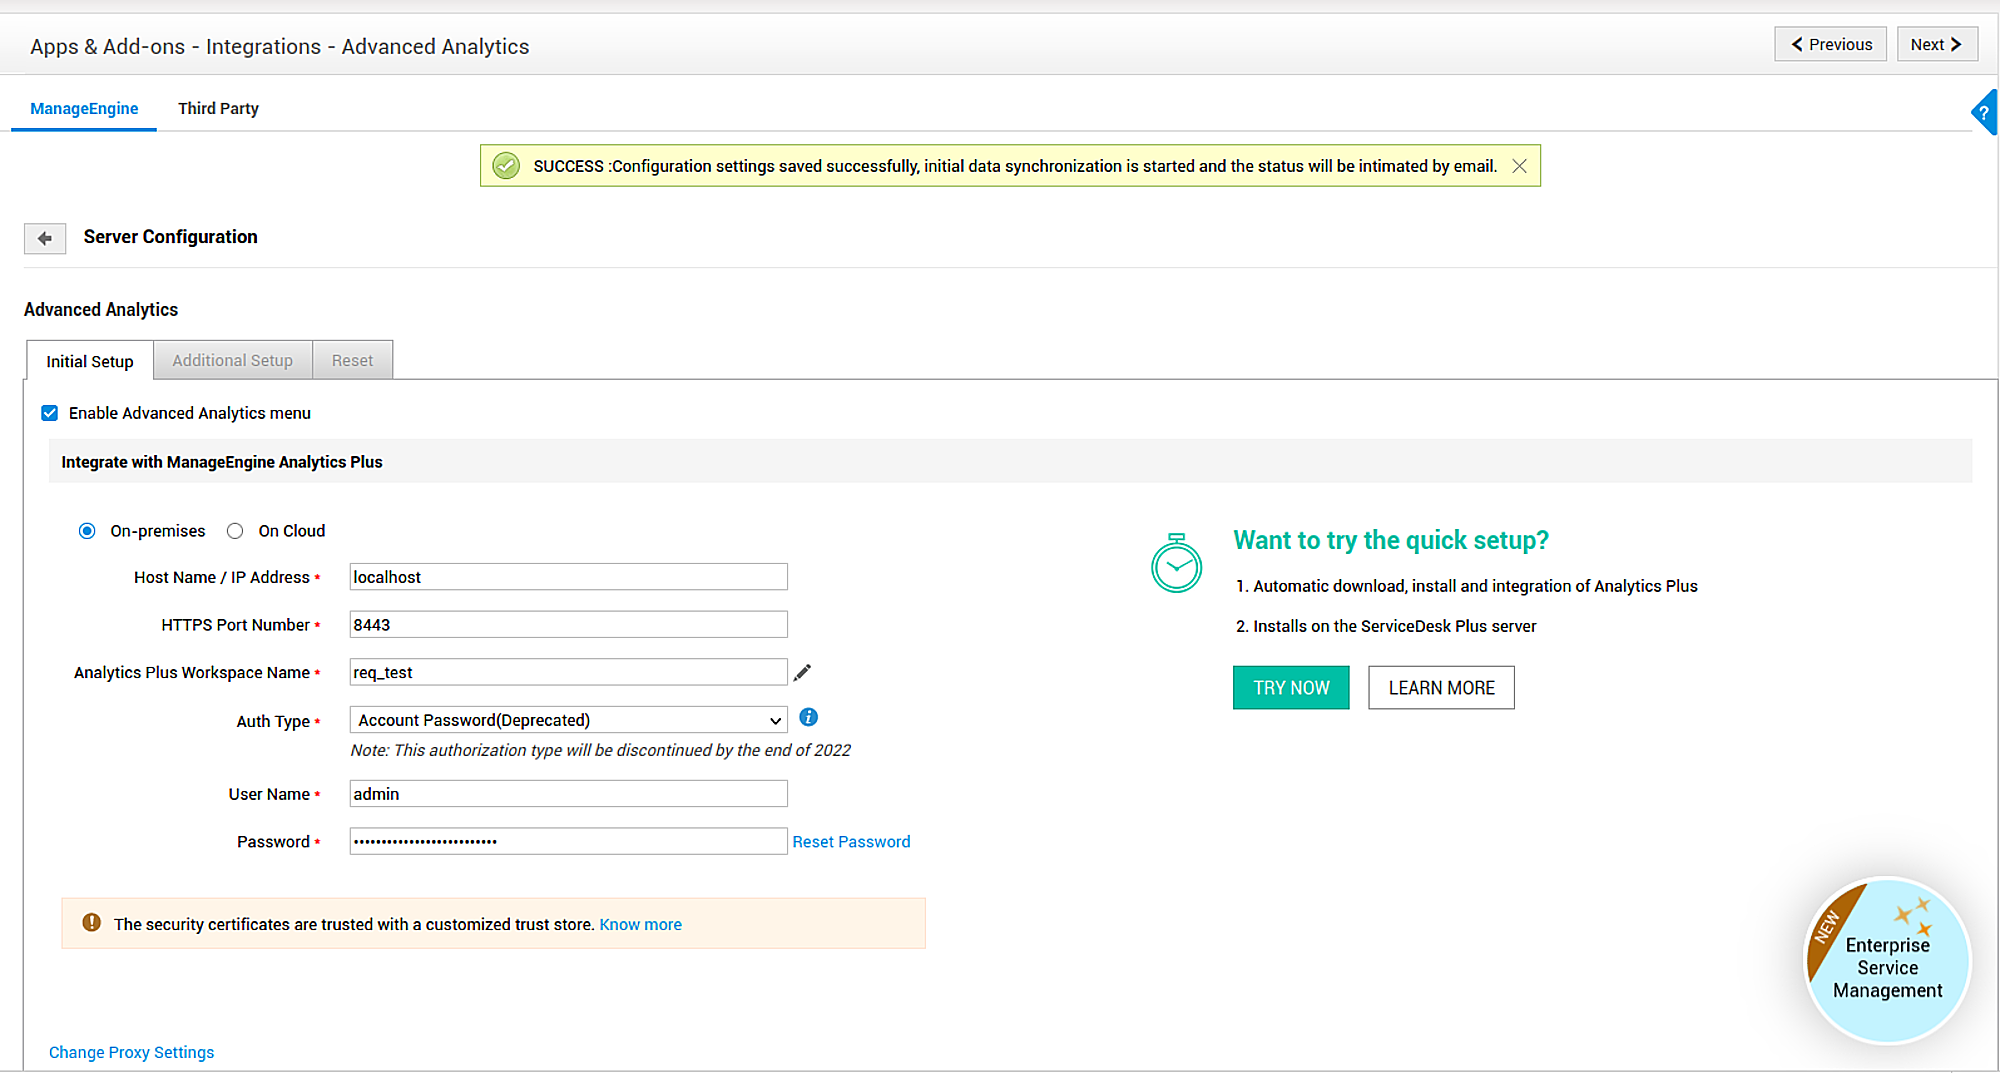Click the User Name field

pos(568,794)
